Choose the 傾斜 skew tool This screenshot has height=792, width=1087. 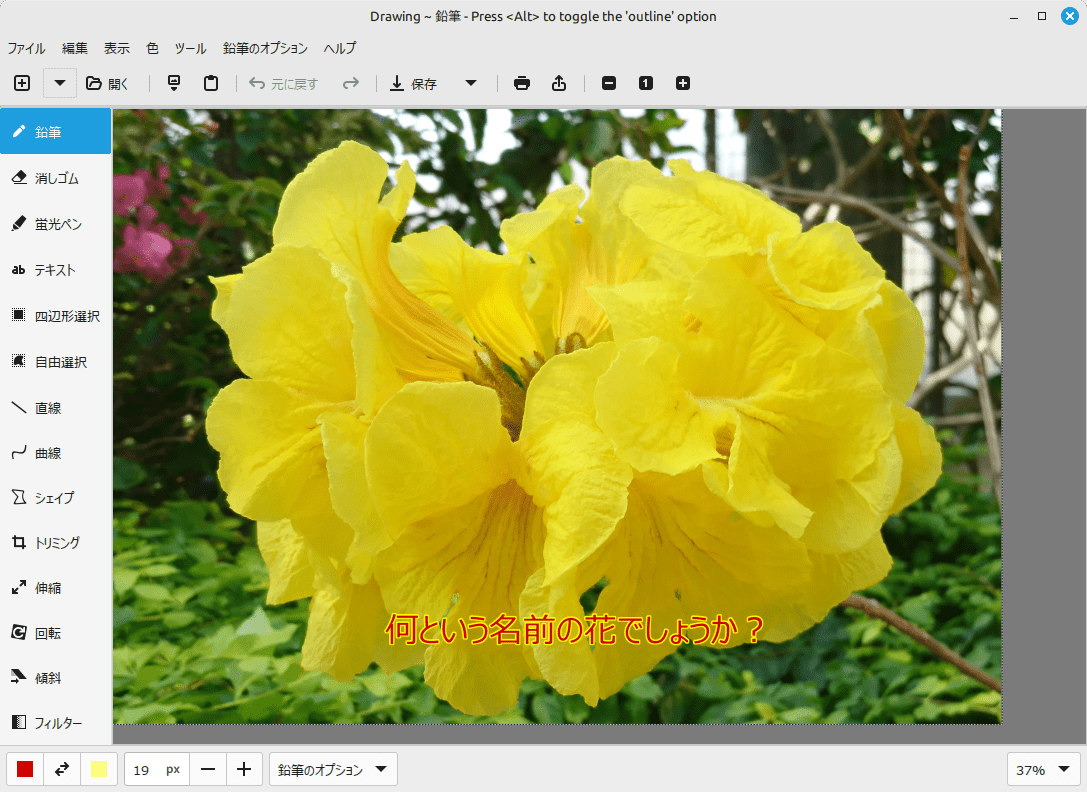[55, 678]
